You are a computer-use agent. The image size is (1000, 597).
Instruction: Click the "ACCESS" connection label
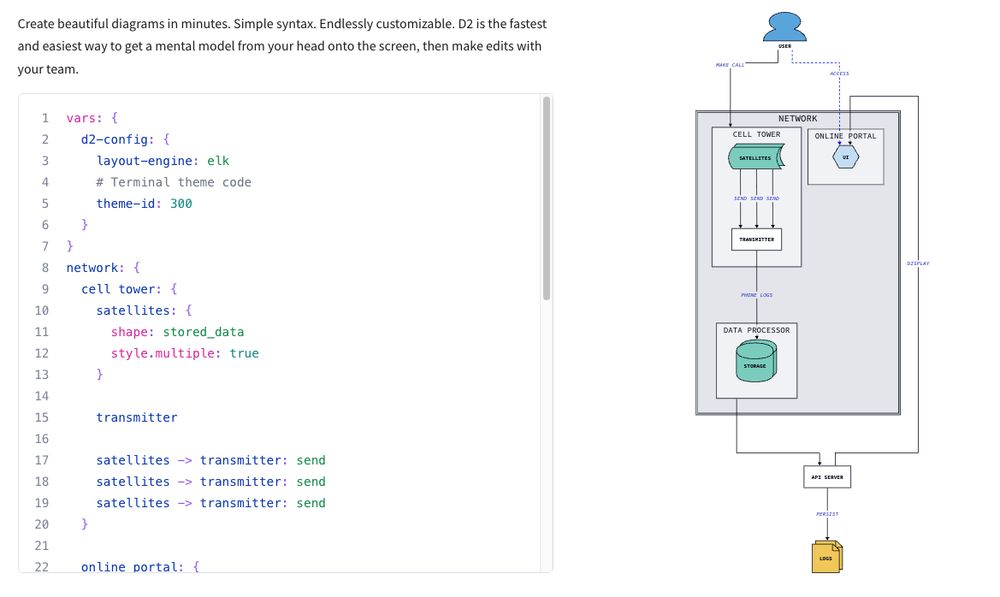(x=839, y=73)
